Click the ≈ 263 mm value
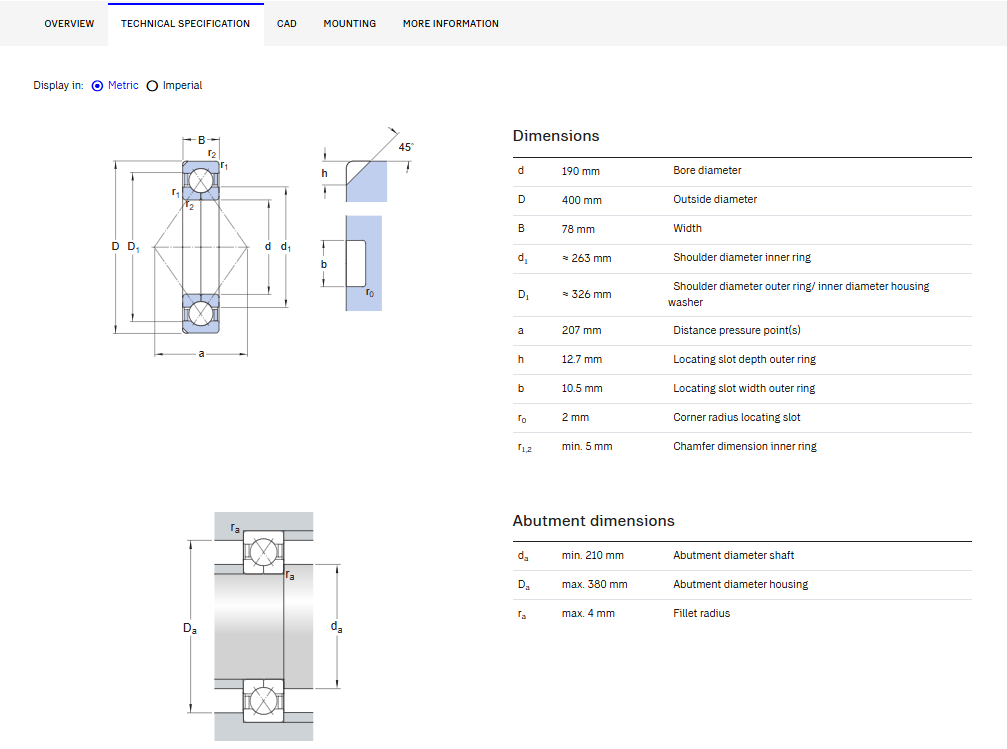Viewport: 1007px width, 749px height. coord(586,258)
